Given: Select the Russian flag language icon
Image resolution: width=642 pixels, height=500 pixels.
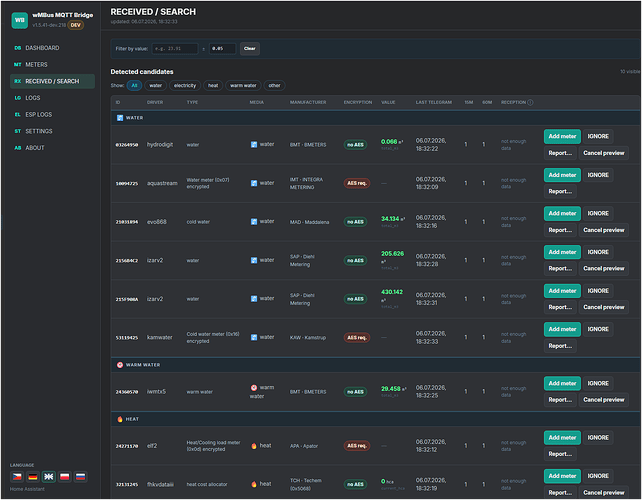Looking at the screenshot, I should pos(81,477).
